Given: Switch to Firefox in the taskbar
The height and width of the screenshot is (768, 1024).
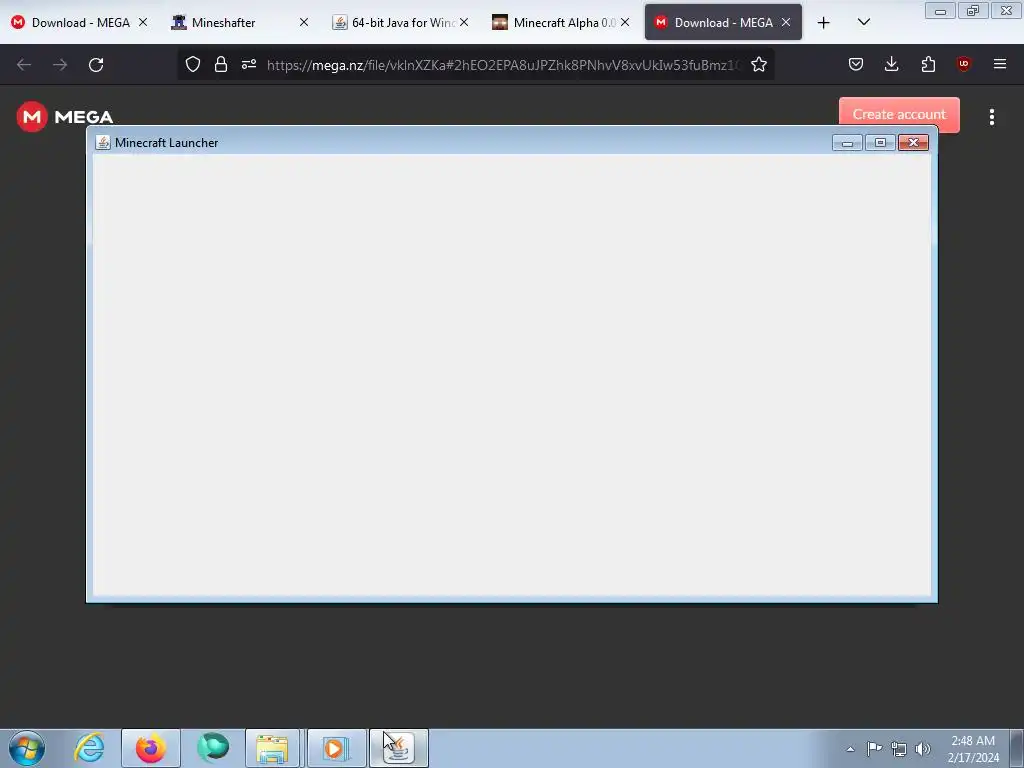Looking at the screenshot, I should click(151, 748).
